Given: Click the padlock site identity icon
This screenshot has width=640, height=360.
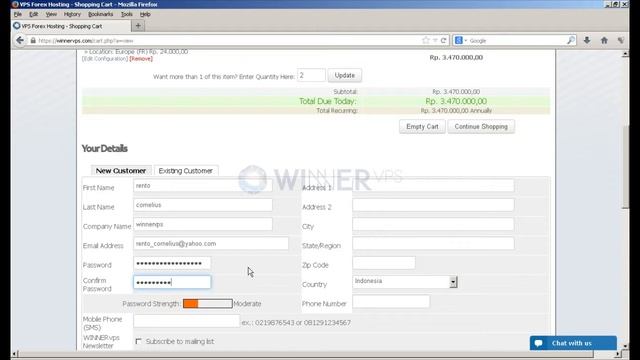Looking at the screenshot, I should 33,40.
